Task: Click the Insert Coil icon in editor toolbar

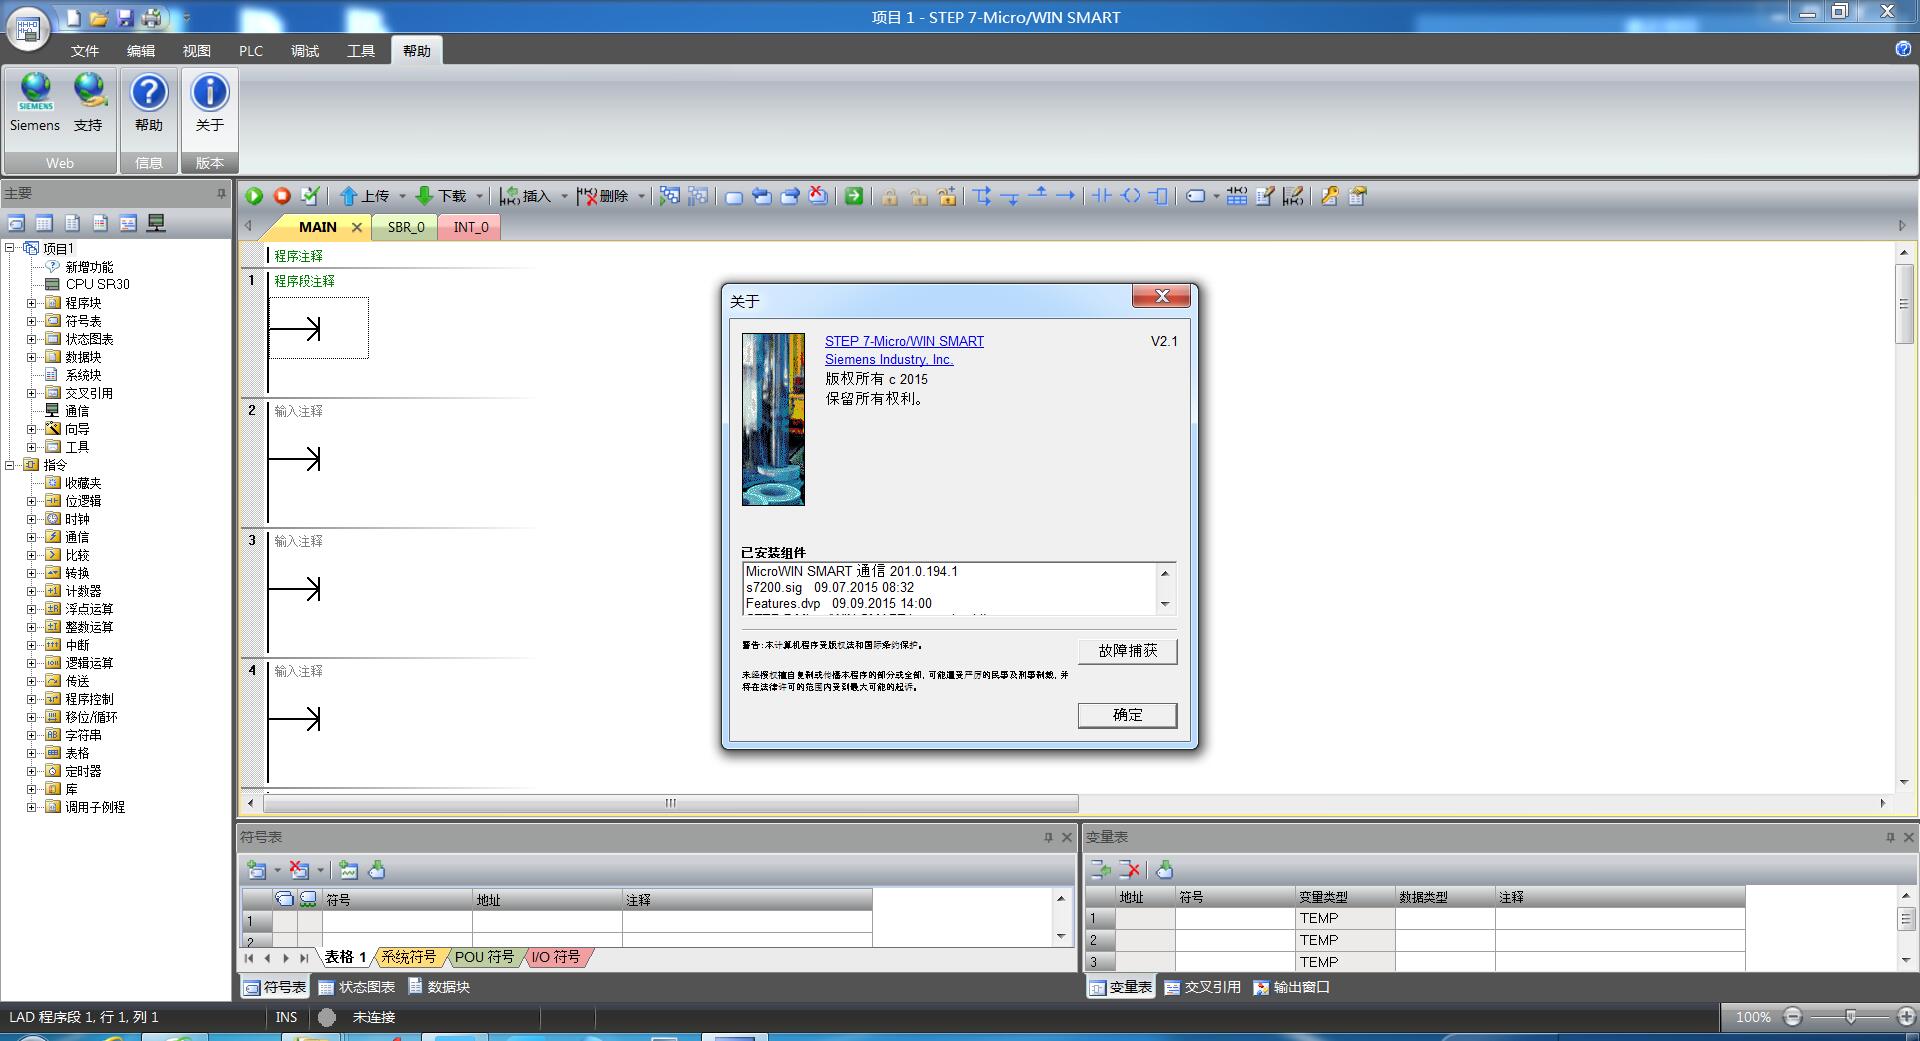Action: point(1130,196)
